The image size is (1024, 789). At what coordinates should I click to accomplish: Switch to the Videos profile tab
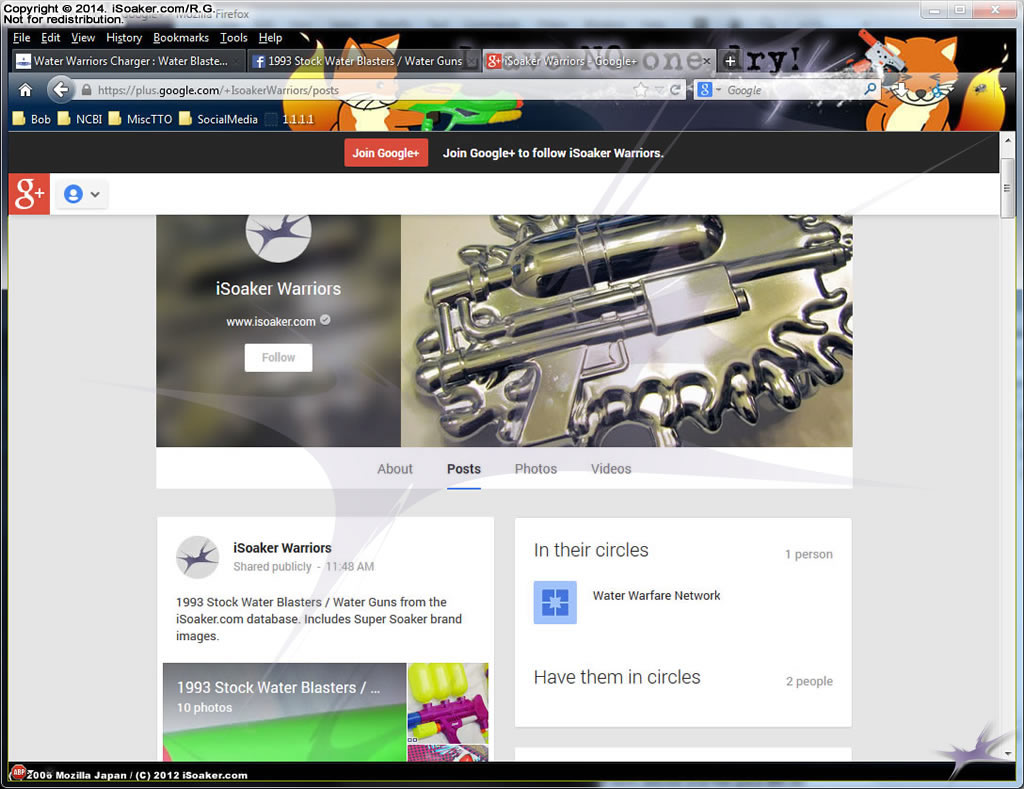[x=611, y=469]
